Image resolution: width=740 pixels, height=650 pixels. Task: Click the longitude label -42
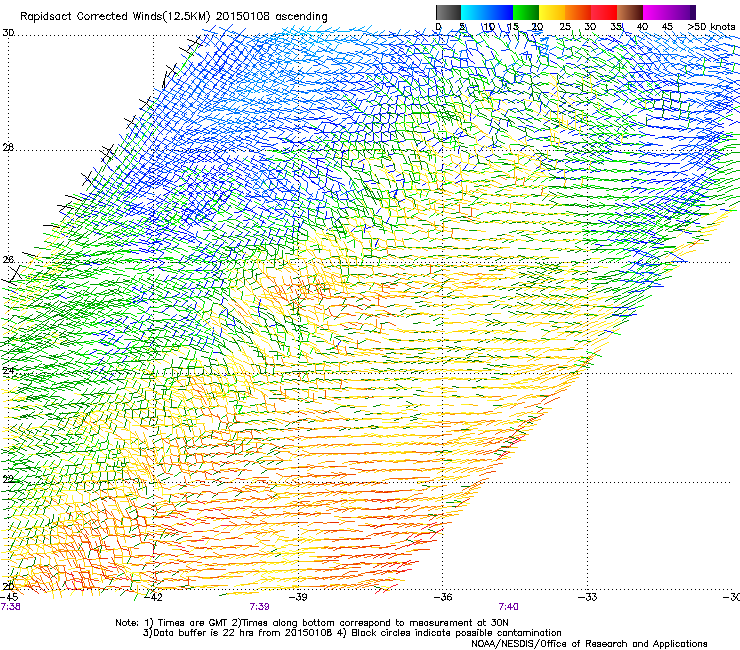(153, 597)
